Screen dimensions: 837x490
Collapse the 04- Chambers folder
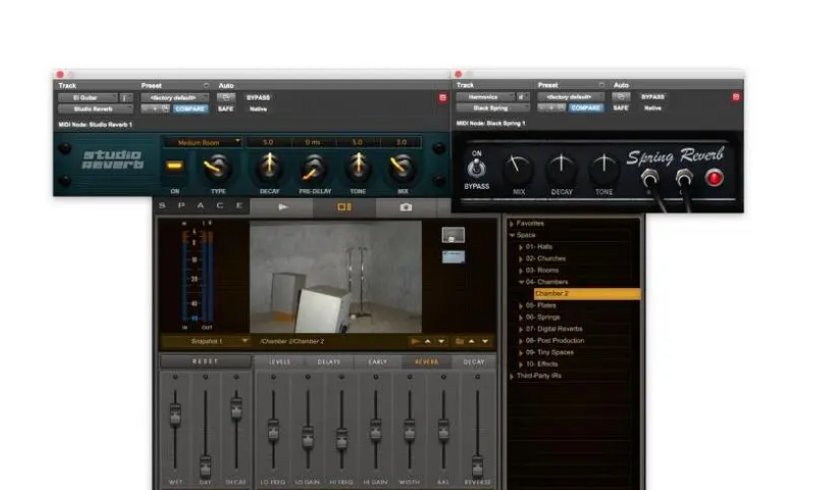[x=522, y=282]
